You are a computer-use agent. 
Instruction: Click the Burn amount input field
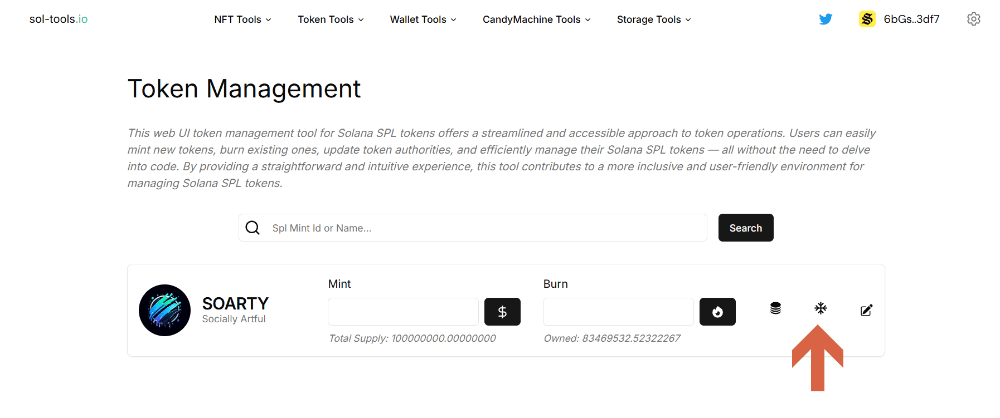coord(618,312)
